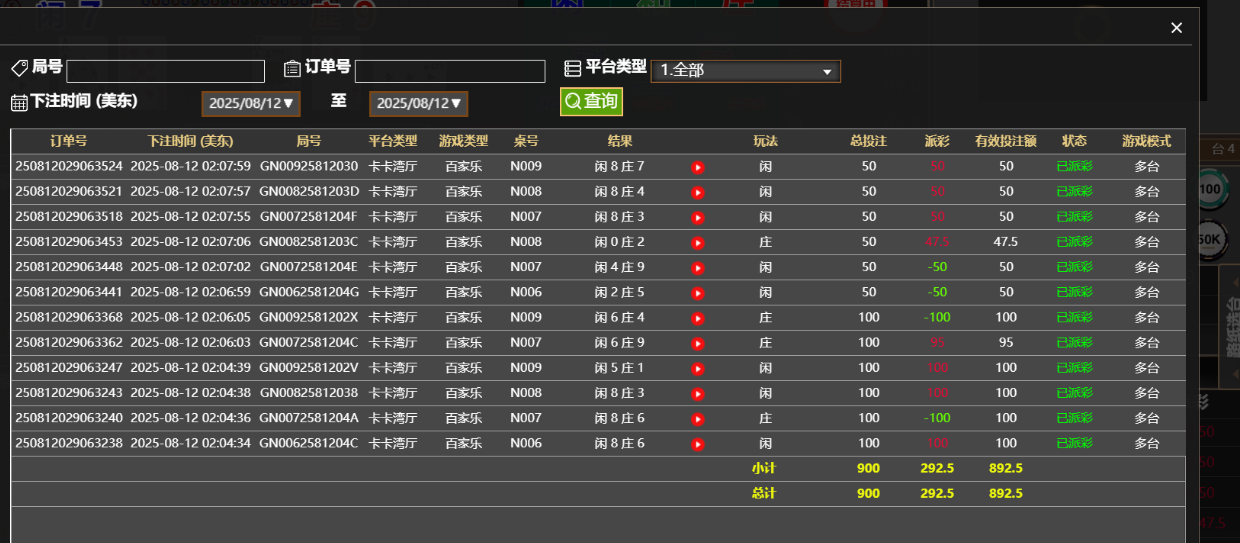Click bet time 2025-08-12 02:04:34
The height and width of the screenshot is (543, 1240).
[190, 442]
